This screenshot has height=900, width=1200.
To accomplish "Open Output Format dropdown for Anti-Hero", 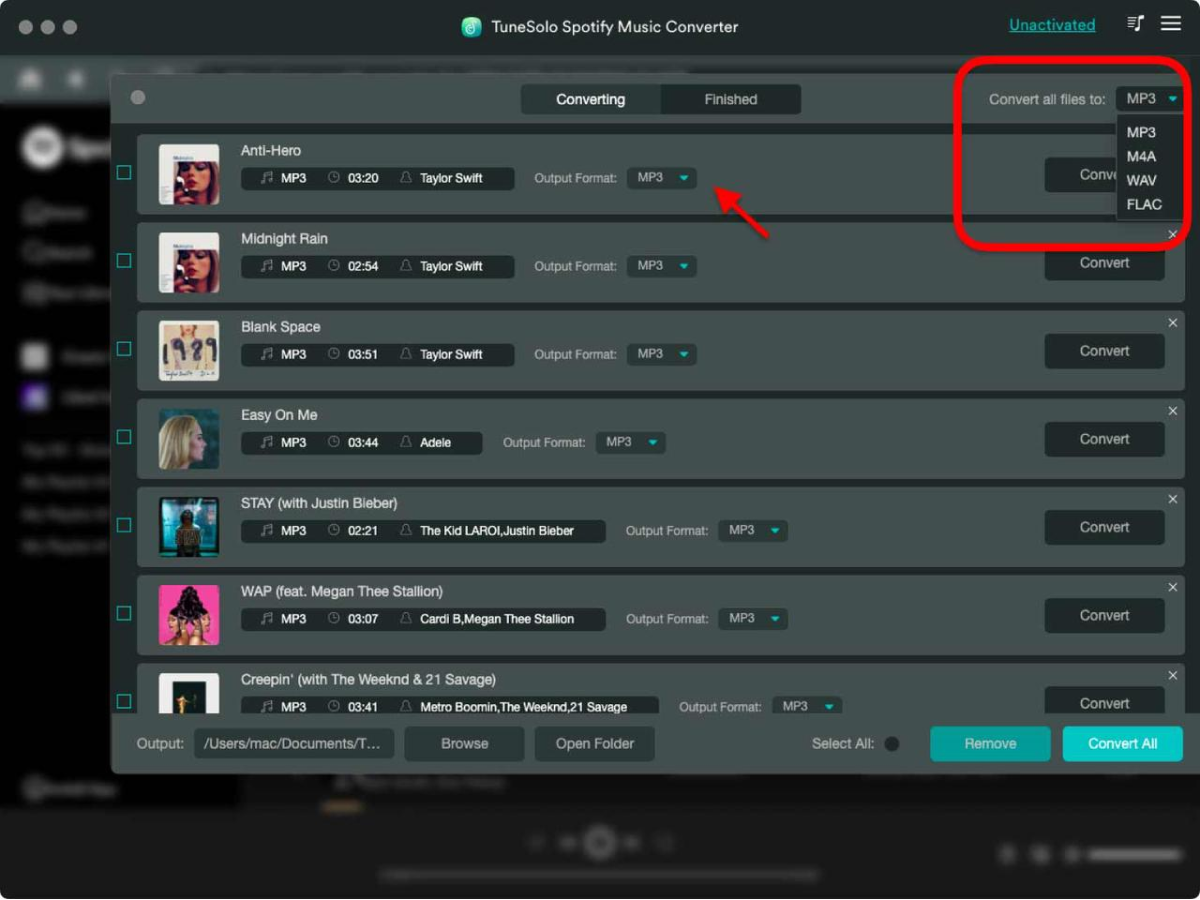I will click(662, 178).
